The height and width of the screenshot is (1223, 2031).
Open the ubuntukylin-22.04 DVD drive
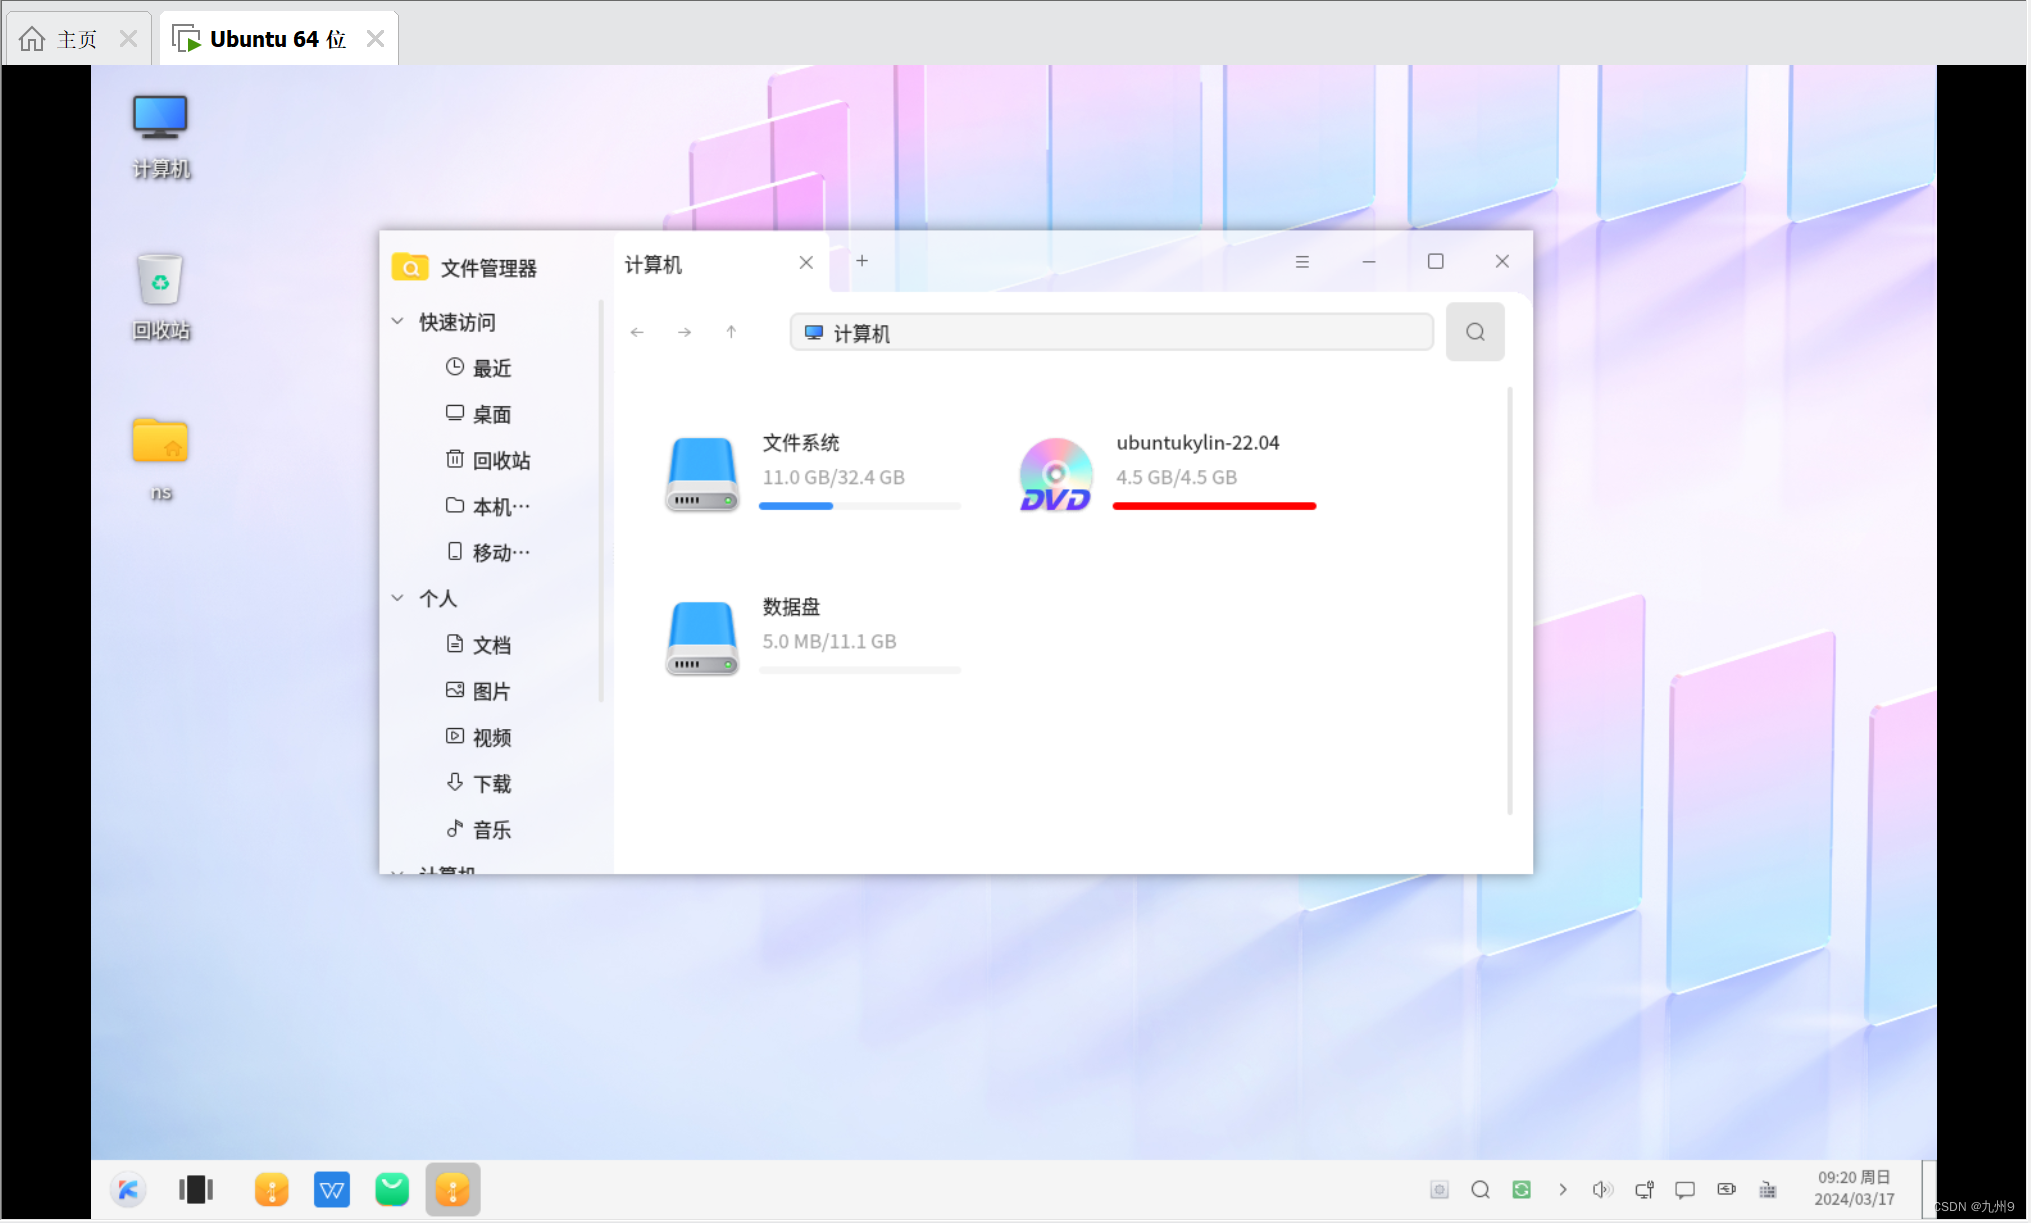[1056, 474]
